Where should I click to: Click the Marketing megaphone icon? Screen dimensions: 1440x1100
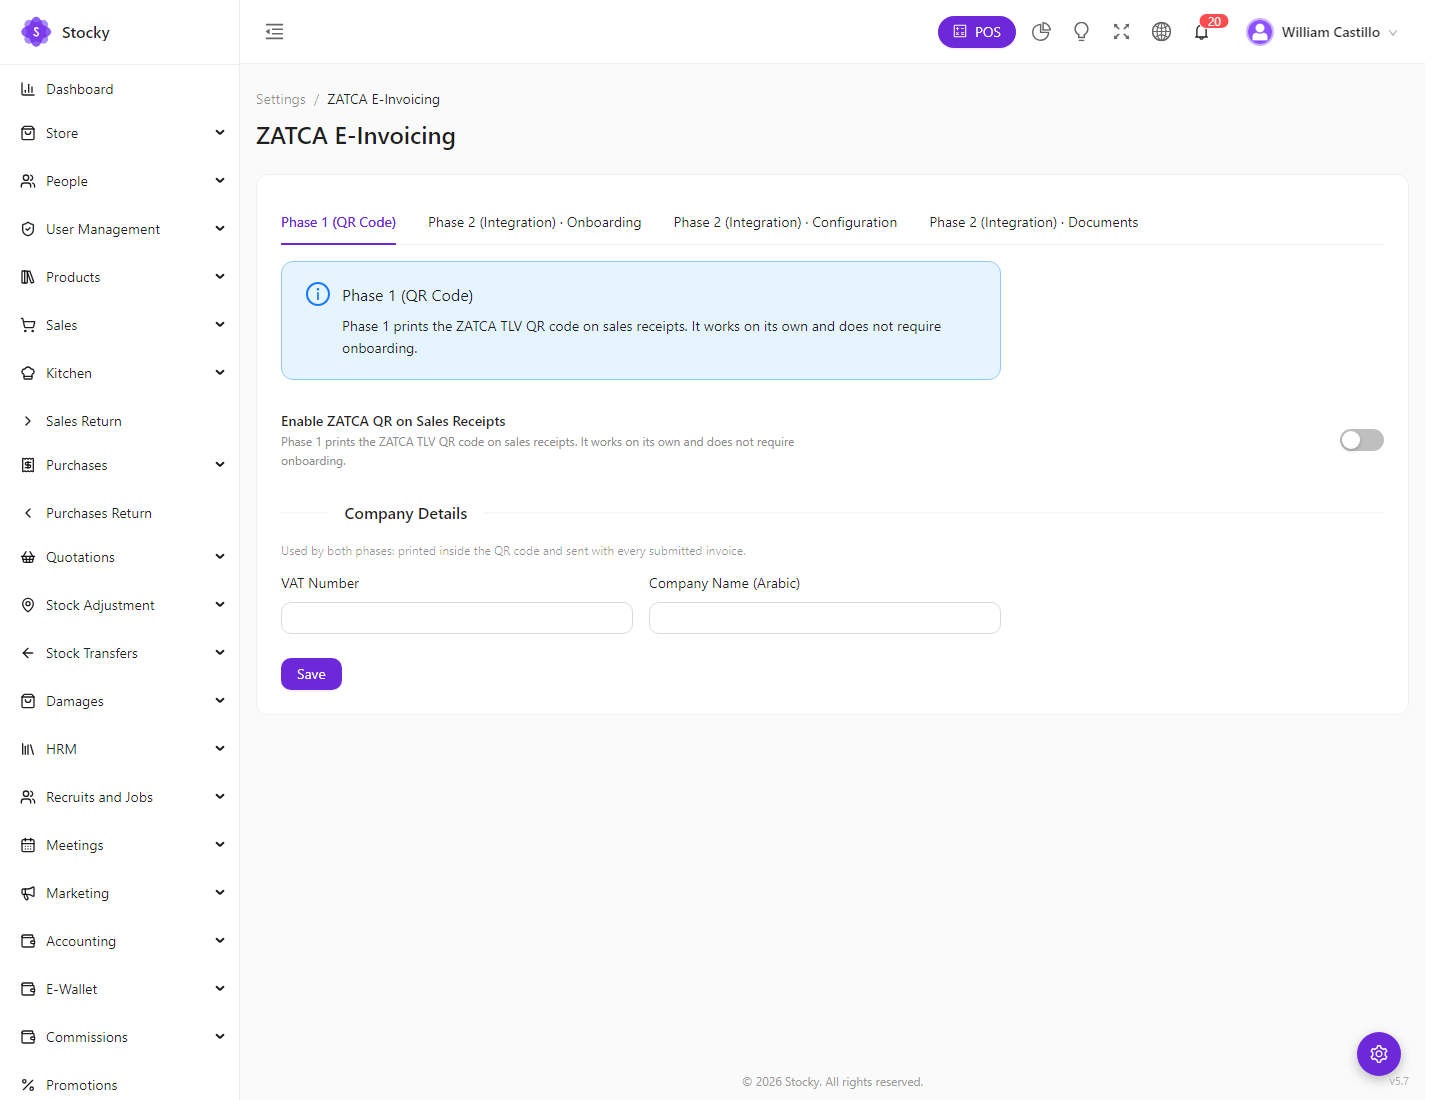coord(28,893)
